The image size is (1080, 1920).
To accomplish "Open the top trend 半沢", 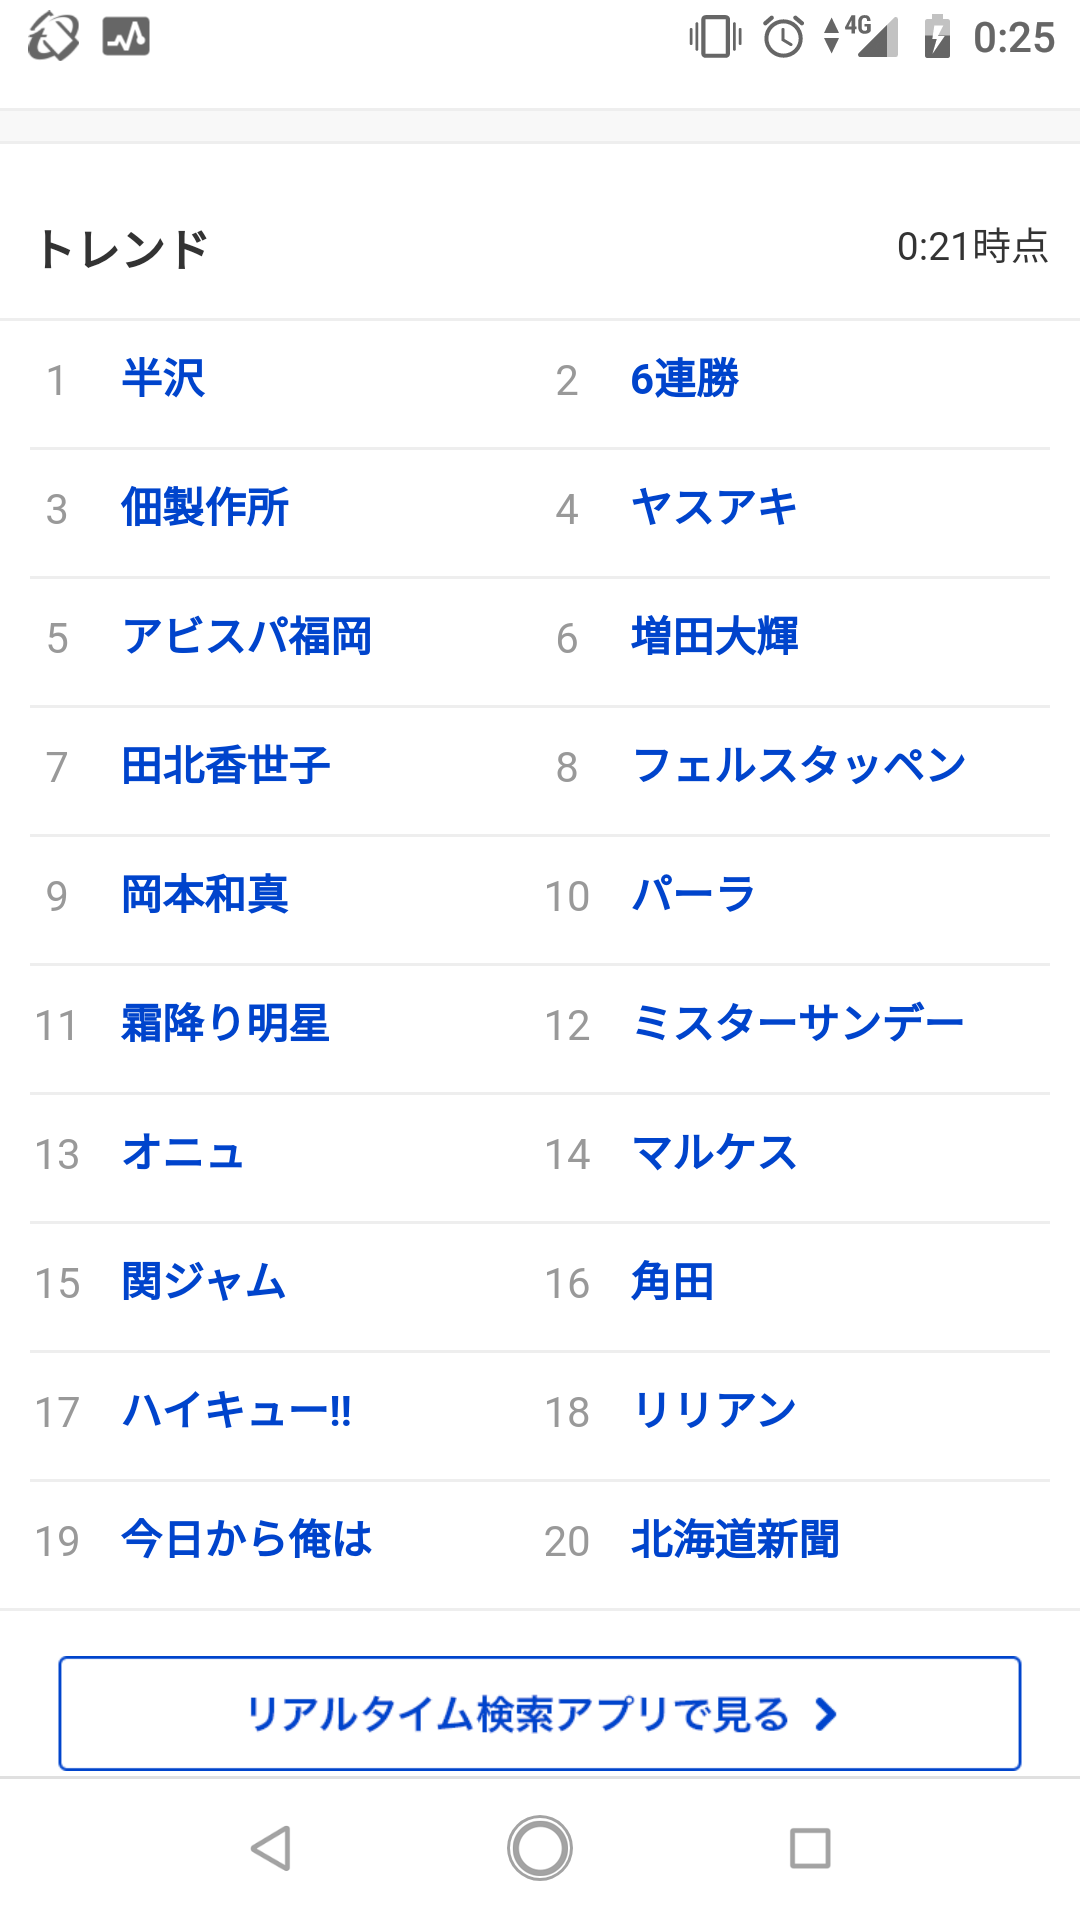I will [x=164, y=379].
